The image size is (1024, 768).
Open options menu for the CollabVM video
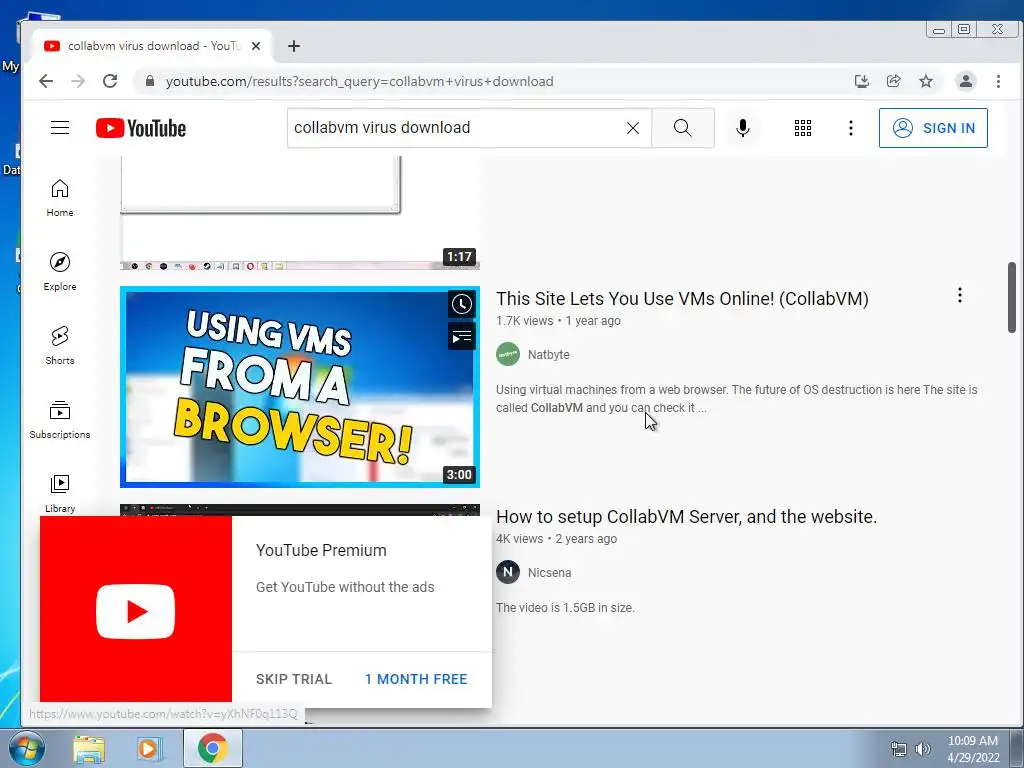click(959, 295)
